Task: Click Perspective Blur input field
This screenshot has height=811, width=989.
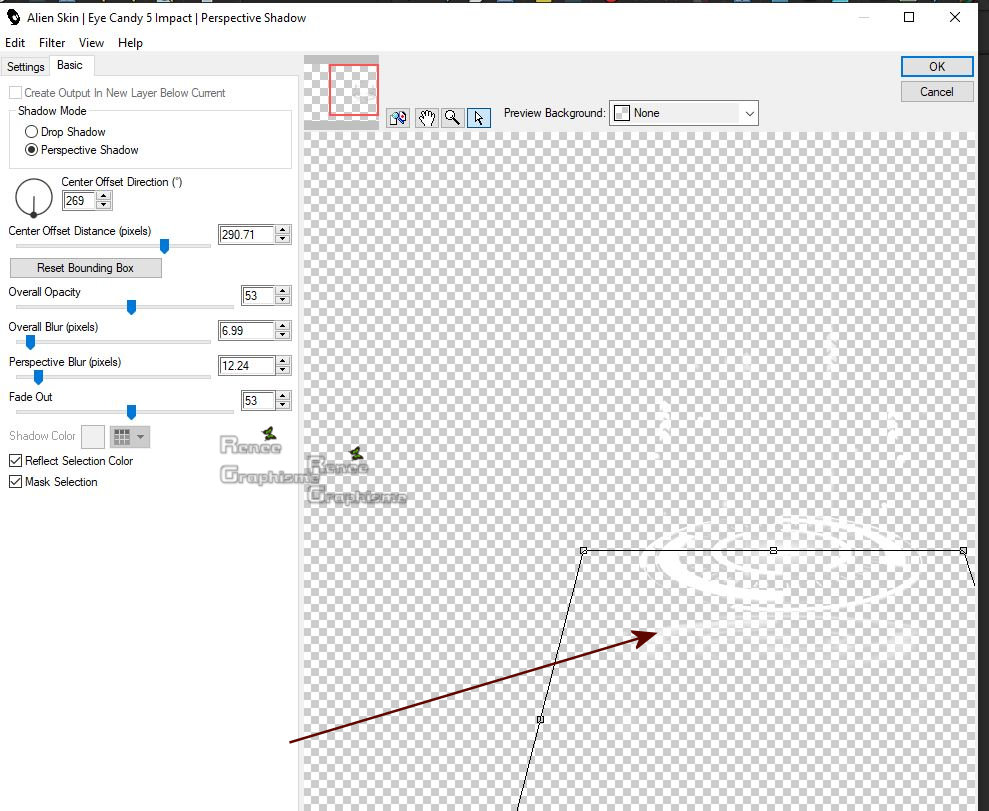Action: pos(247,365)
